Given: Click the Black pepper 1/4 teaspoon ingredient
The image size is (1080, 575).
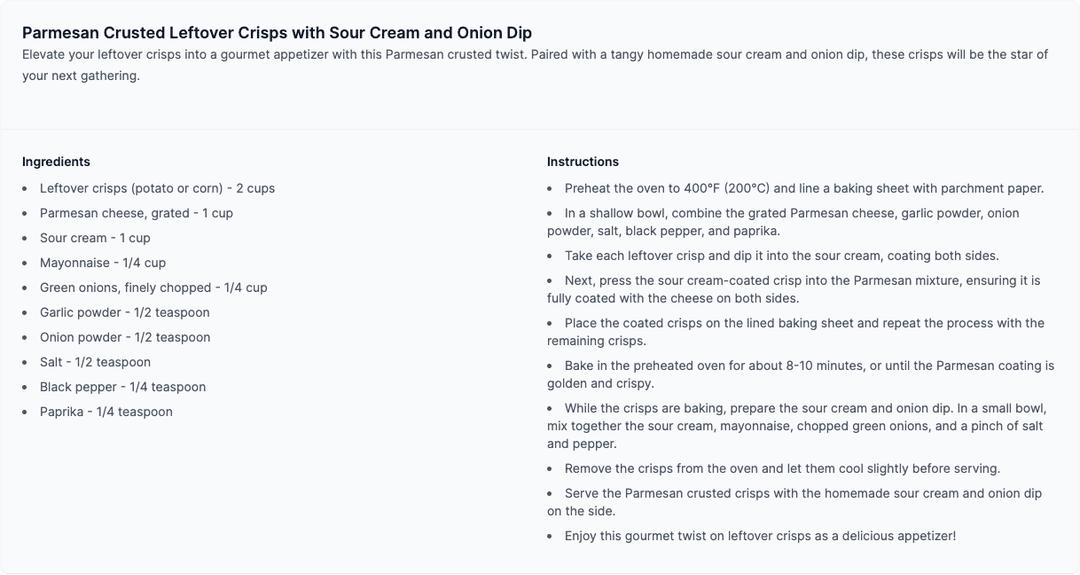Looking at the screenshot, I should point(123,387).
